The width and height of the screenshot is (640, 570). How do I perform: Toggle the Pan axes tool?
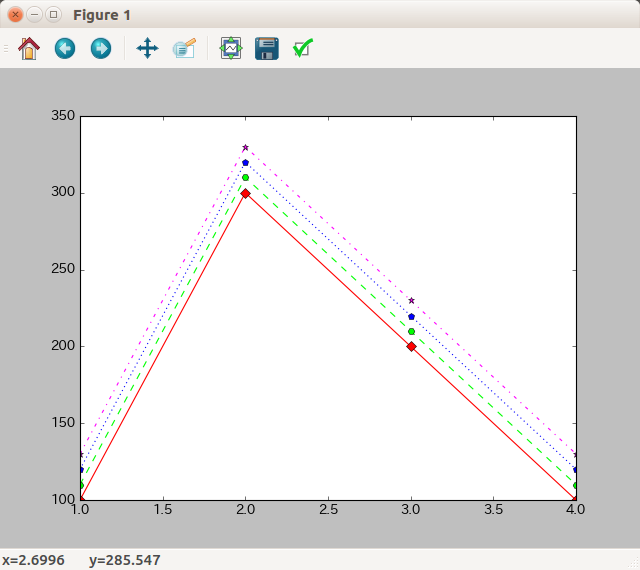click(147, 48)
